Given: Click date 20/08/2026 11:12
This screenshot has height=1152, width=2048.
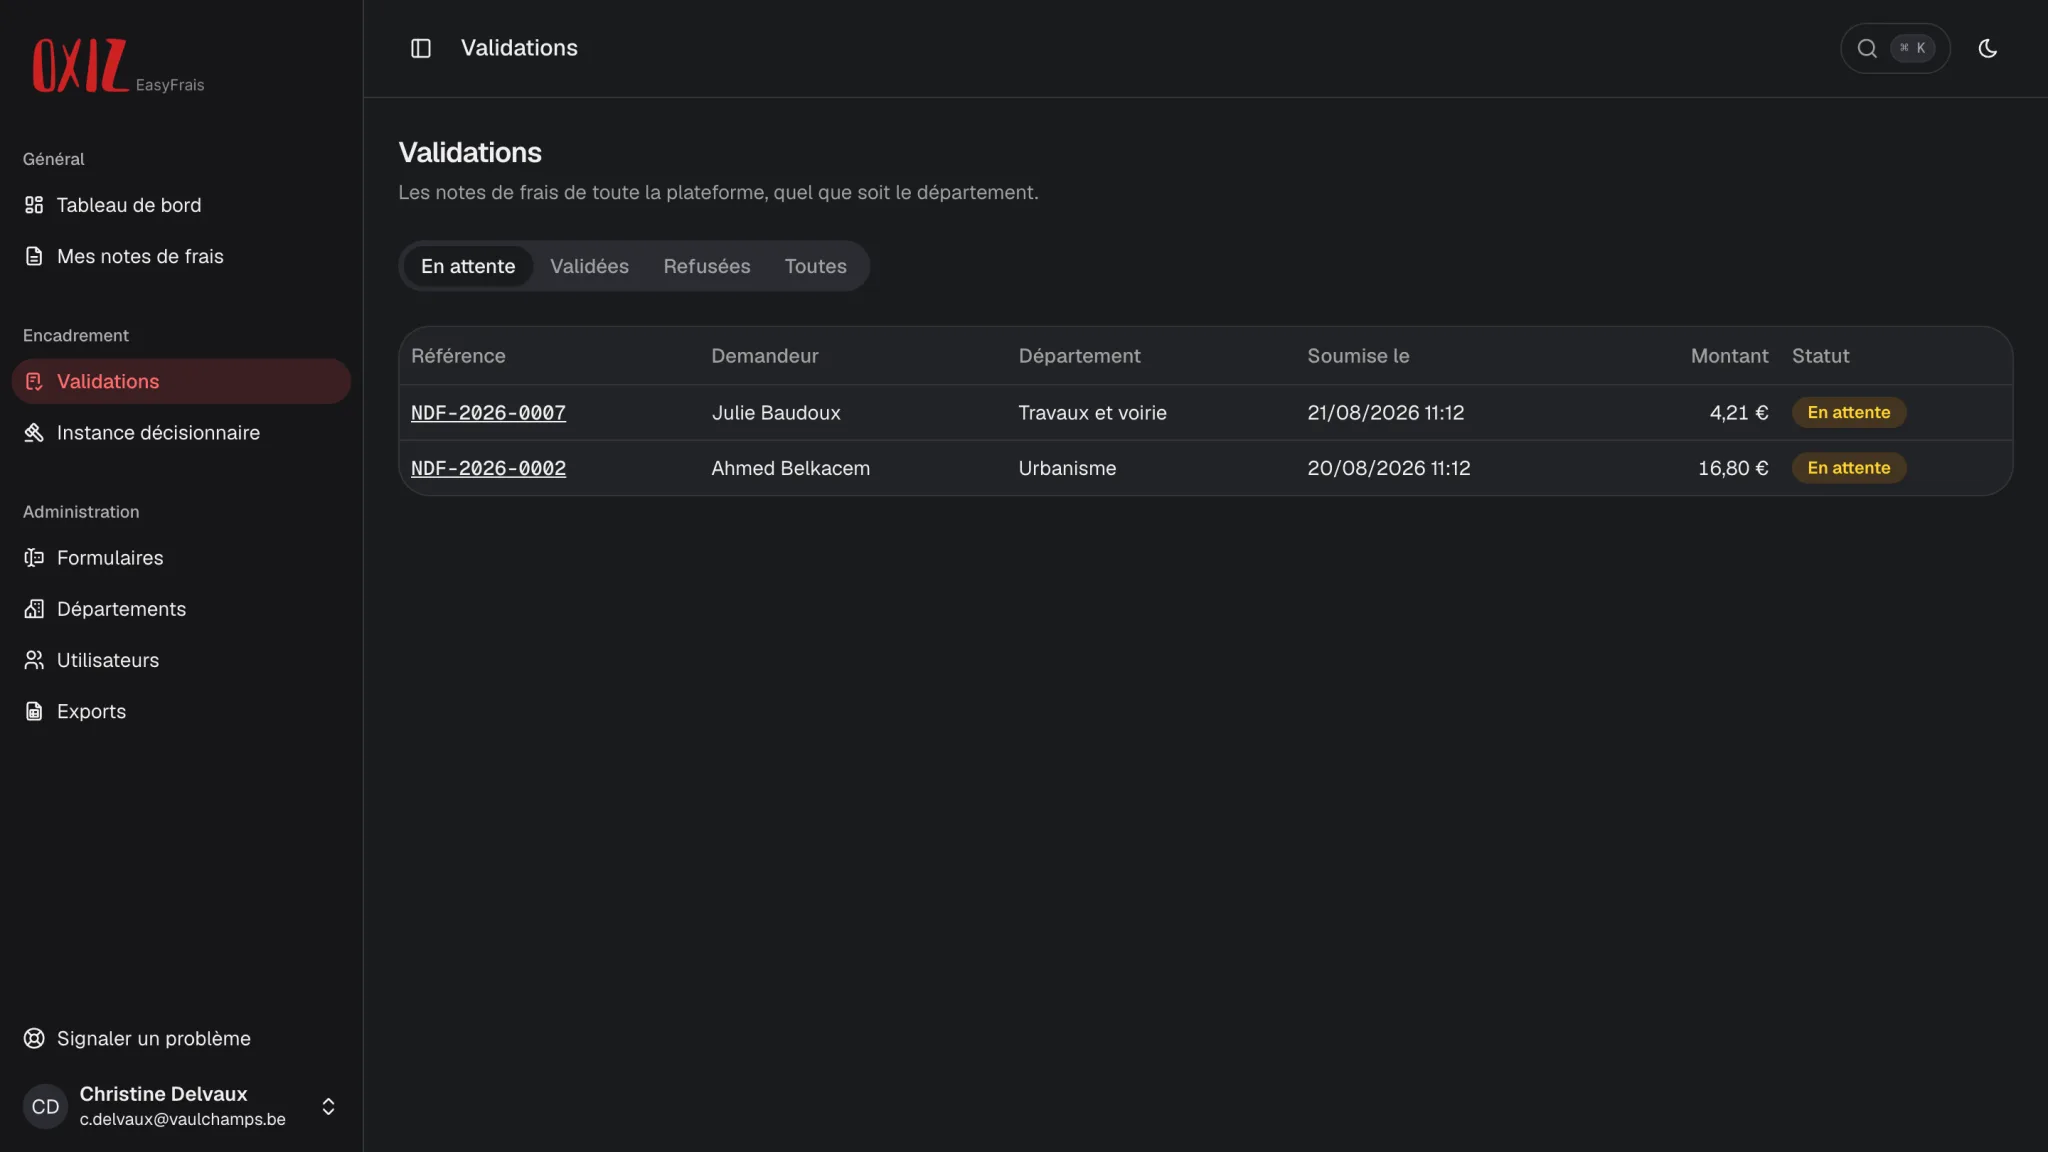Looking at the screenshot, I should click(1388, 468).
